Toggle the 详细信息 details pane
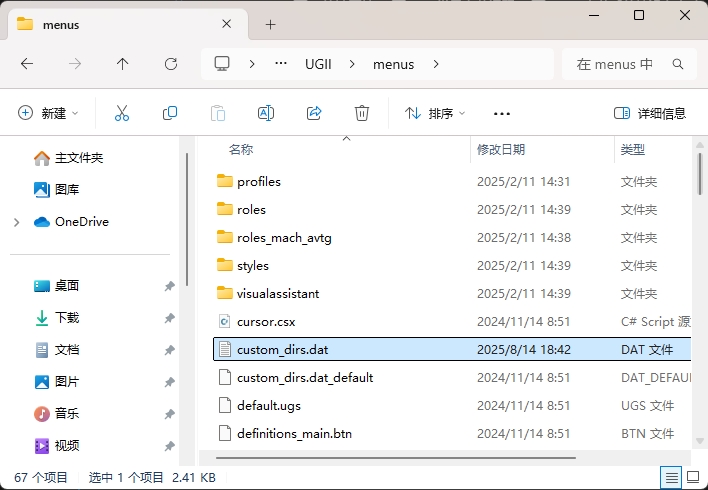The image size is (708, 490). pyautogui.click(x=650, y=113)
